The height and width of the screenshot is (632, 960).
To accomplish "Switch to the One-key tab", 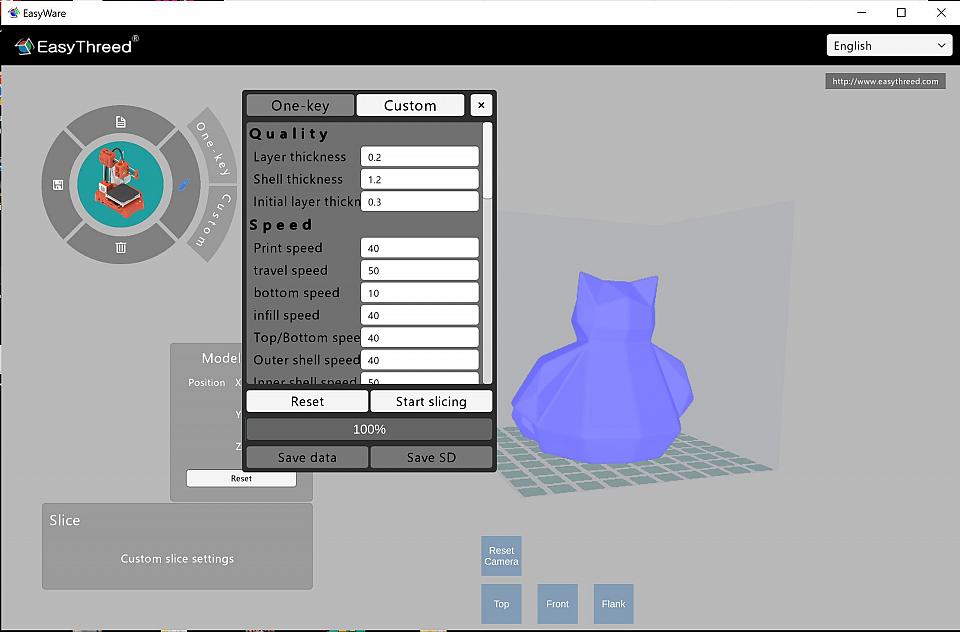I will (x=300, y=105).
